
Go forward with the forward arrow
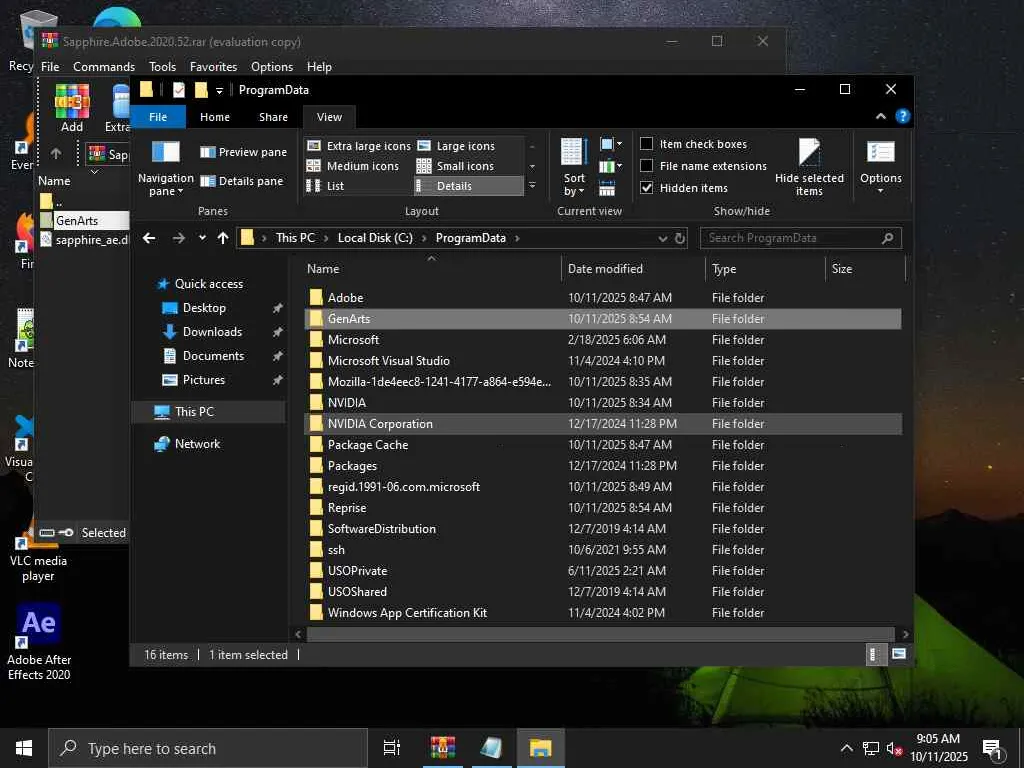click(x=178, y=238)
